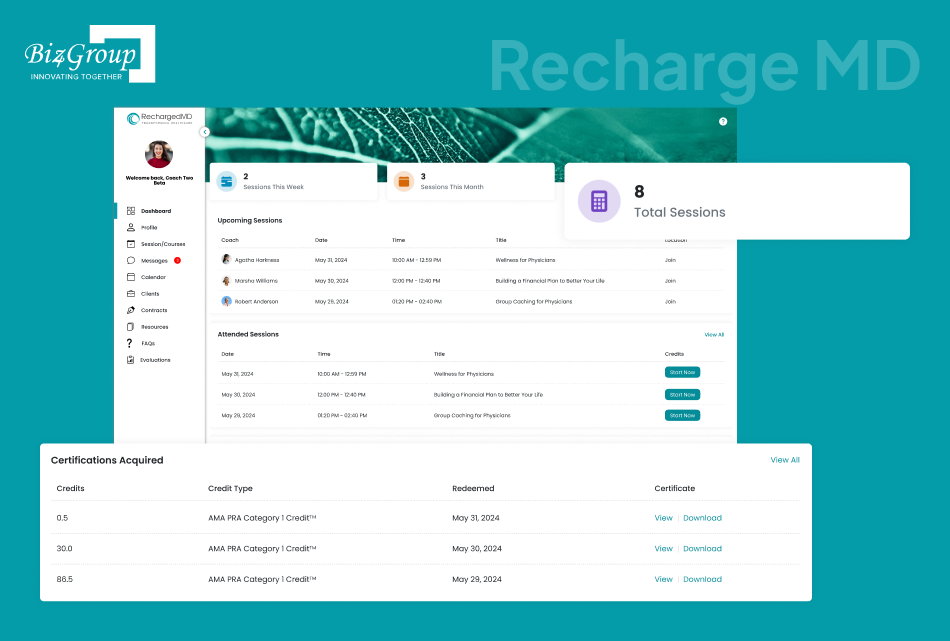Image resolution: width=950 pixels, height=641 pixels.
Task: Click Start Now for May 31 session
Action: (682, 372)
